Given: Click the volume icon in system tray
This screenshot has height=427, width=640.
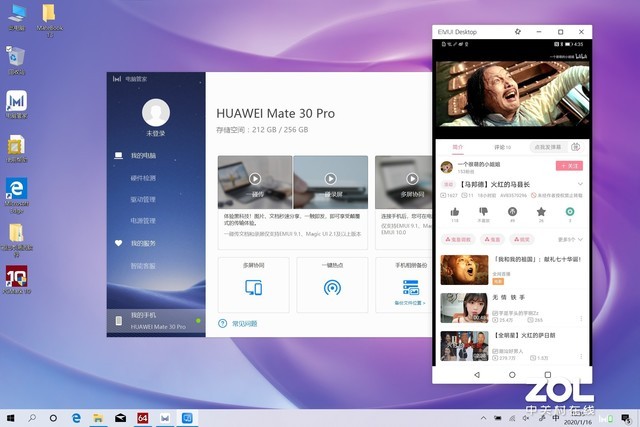Looking at the screenshot, I should tap(526, 418).
